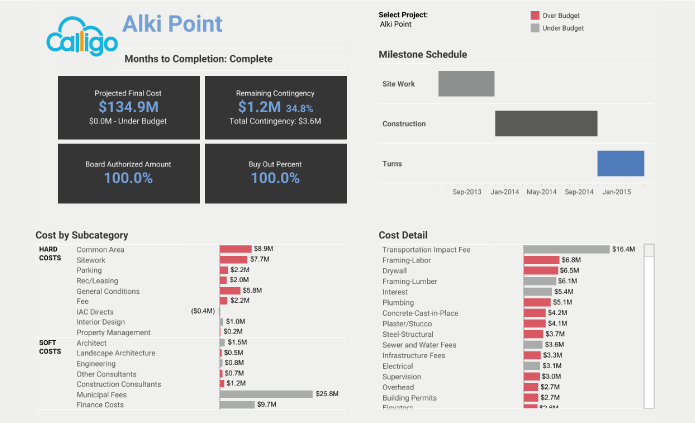
Task: Click the Finance Costs $9.7M bar
Action: pos(236,405)
